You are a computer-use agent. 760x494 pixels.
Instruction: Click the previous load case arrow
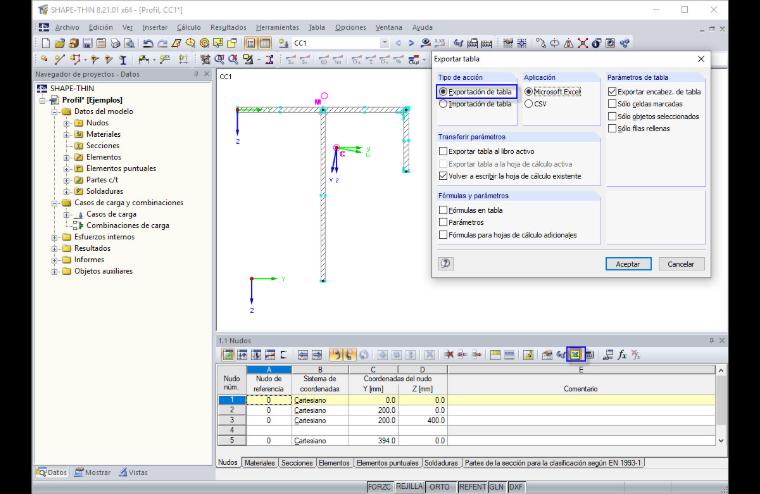pos(398,43)
